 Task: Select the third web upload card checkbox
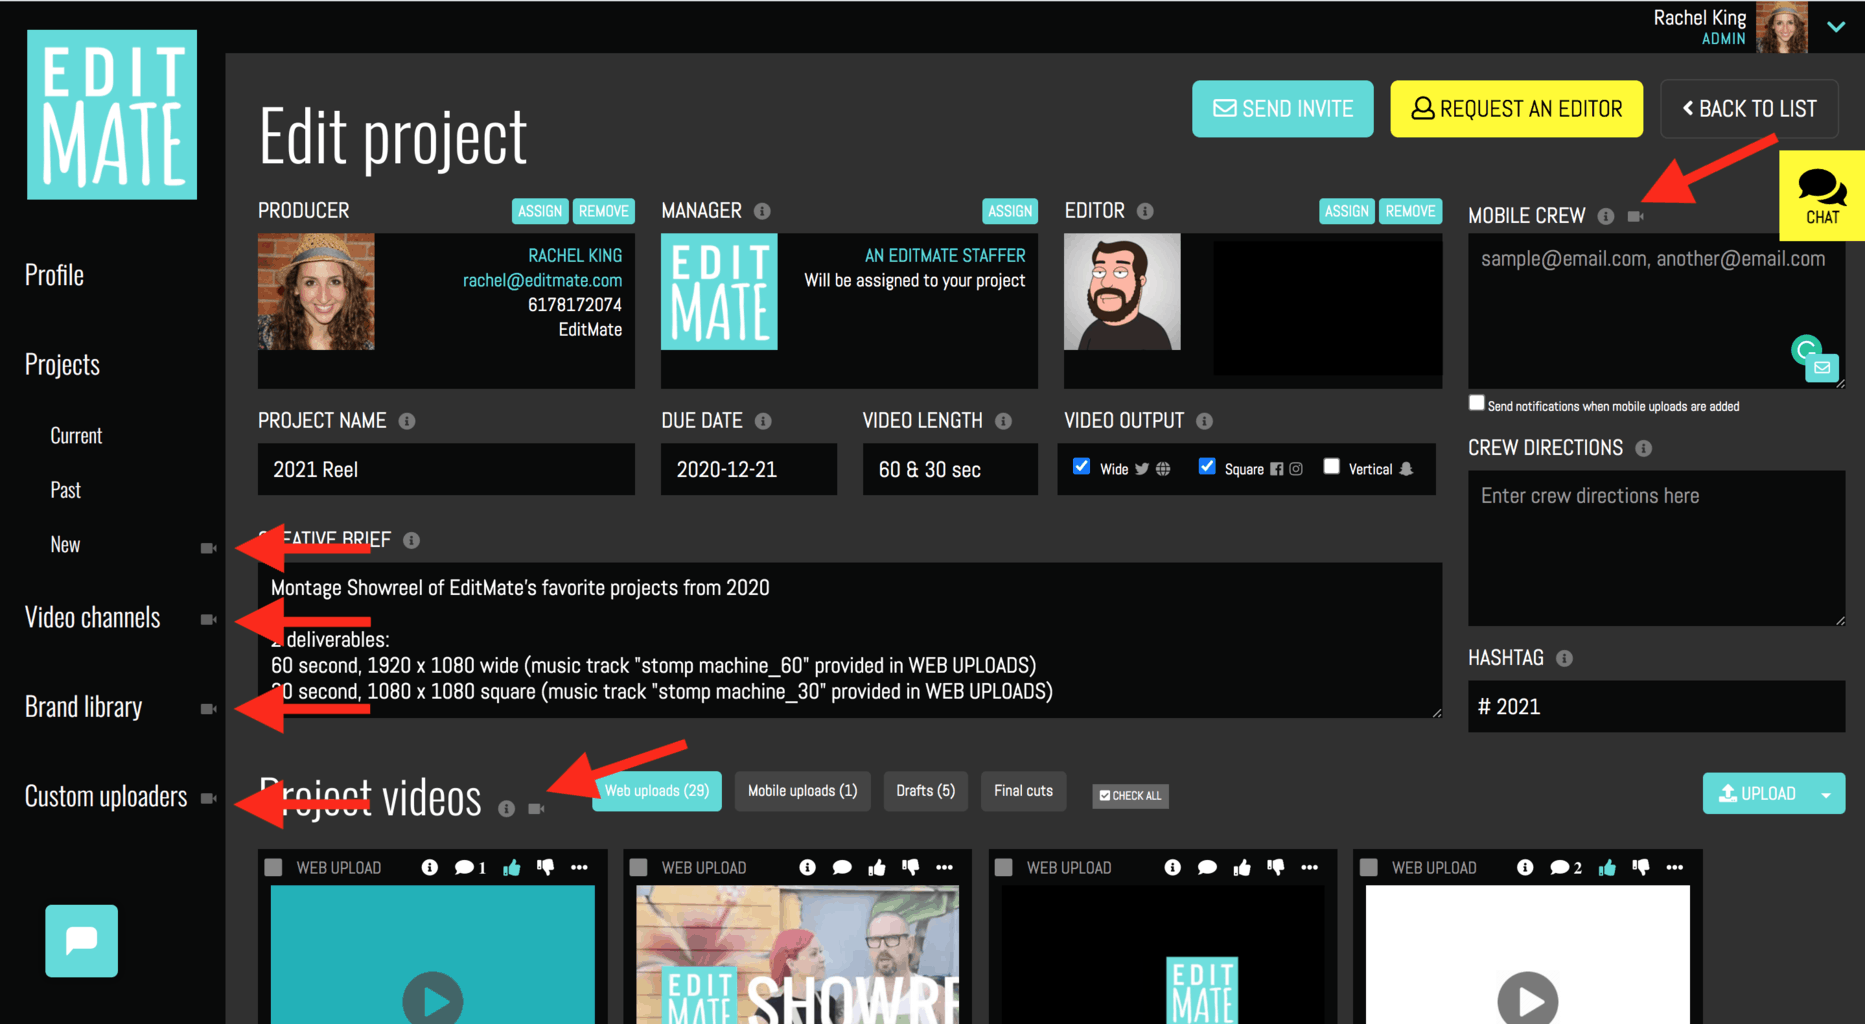1004,867
